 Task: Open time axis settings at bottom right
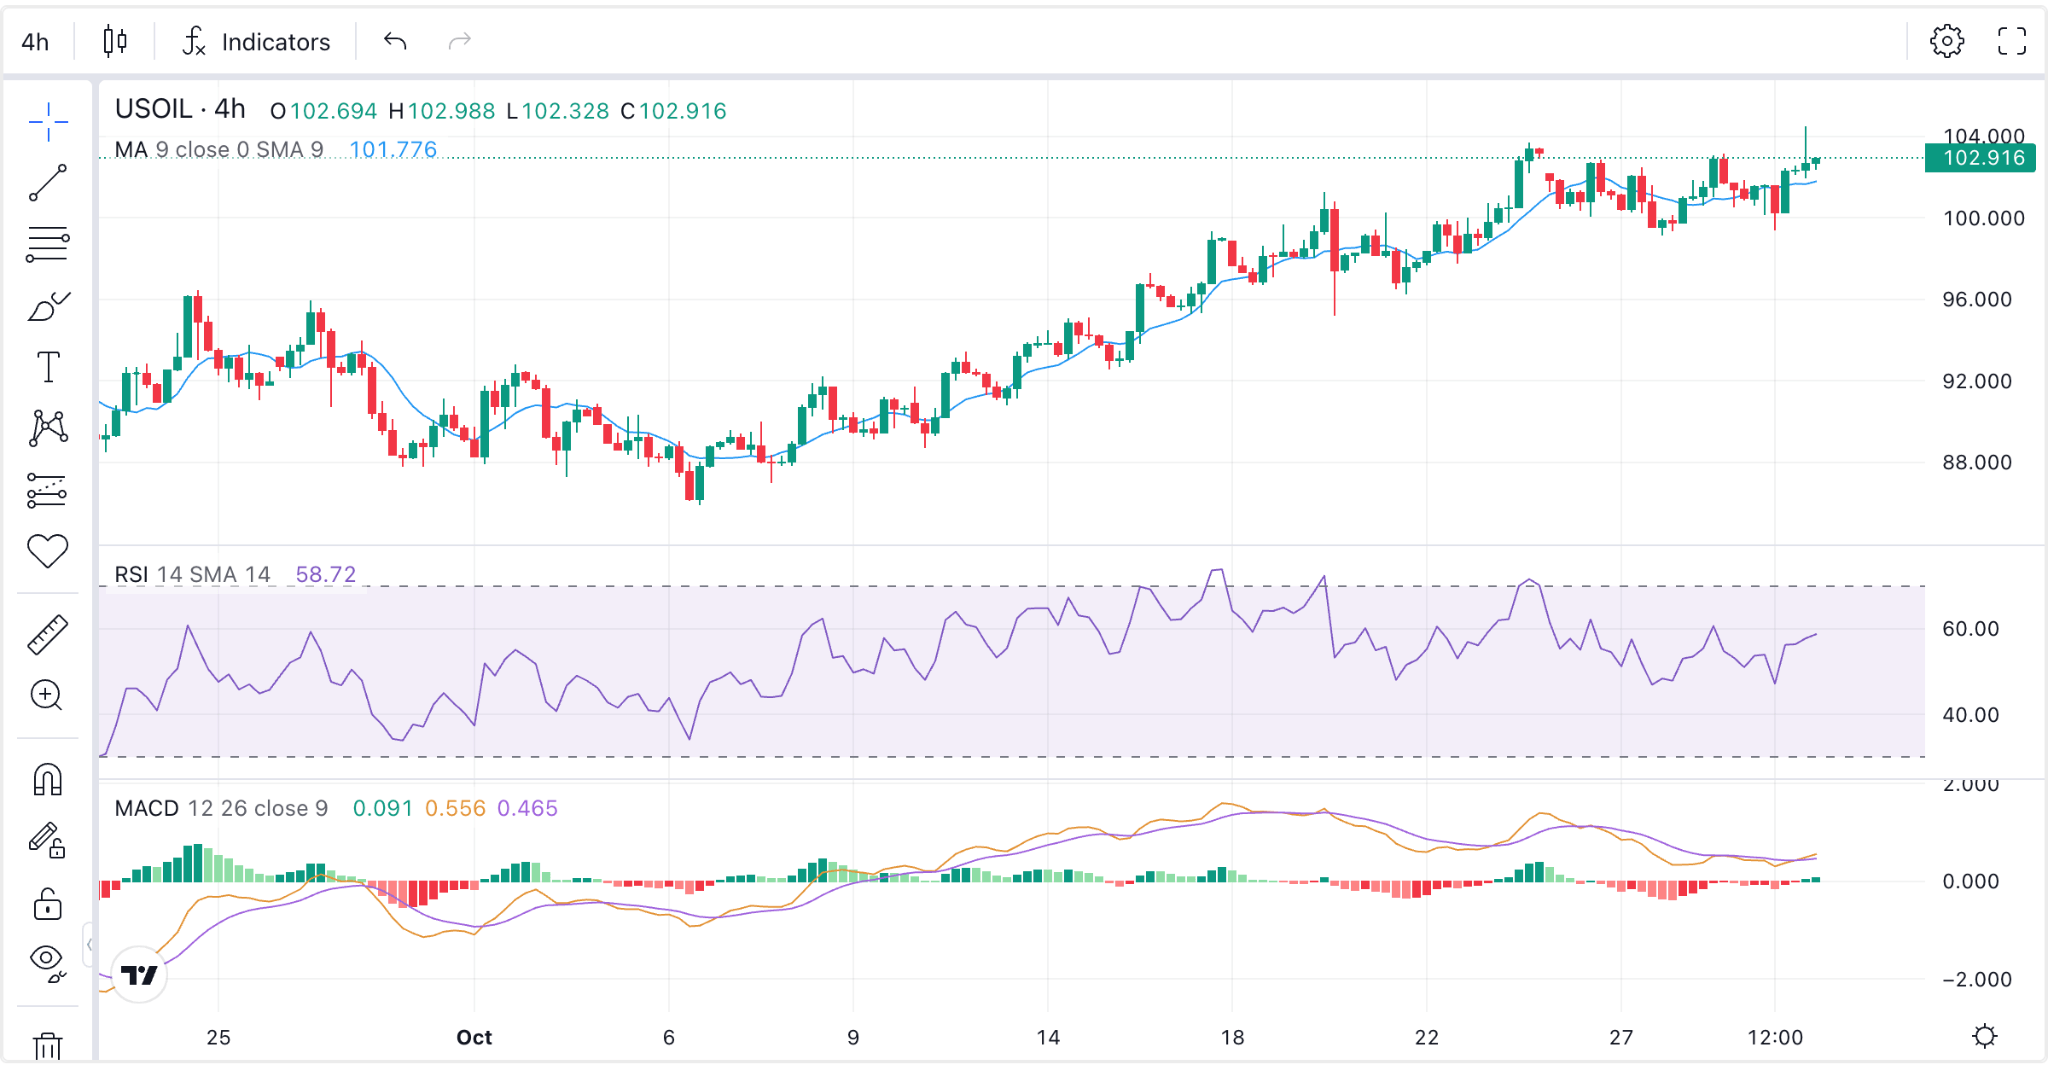coord(1985,1036)
